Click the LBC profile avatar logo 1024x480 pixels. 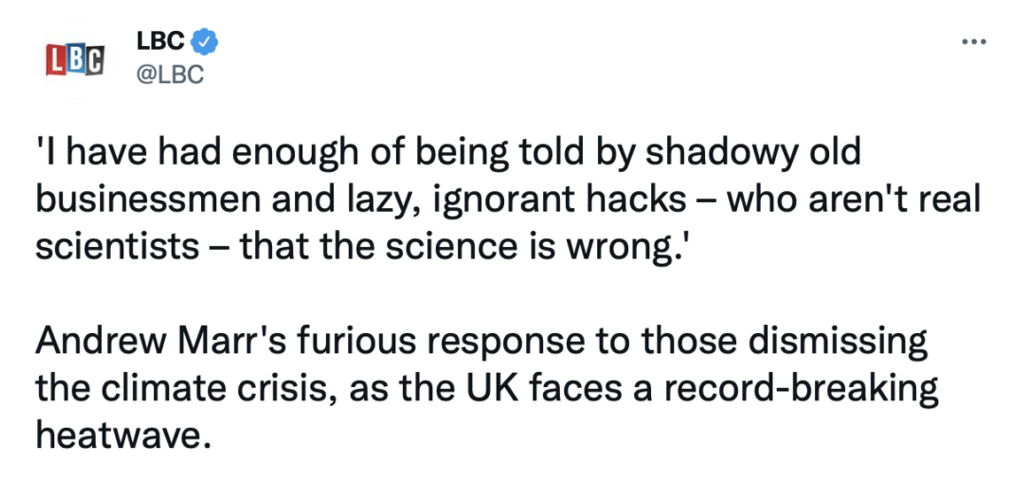click(76, 59)
